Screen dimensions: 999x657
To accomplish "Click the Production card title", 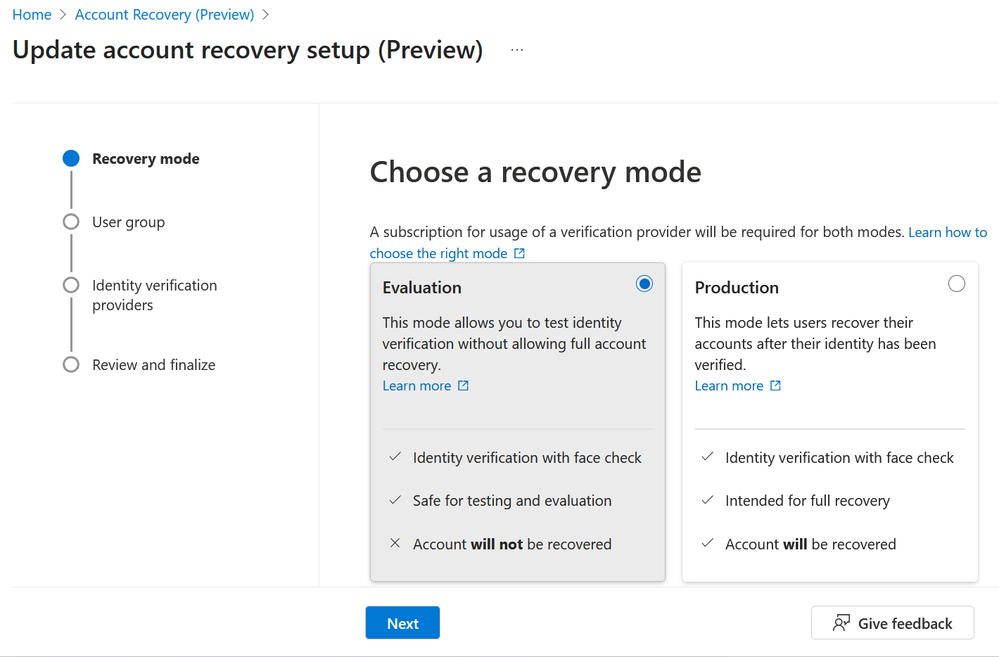I will pos(736,288).
